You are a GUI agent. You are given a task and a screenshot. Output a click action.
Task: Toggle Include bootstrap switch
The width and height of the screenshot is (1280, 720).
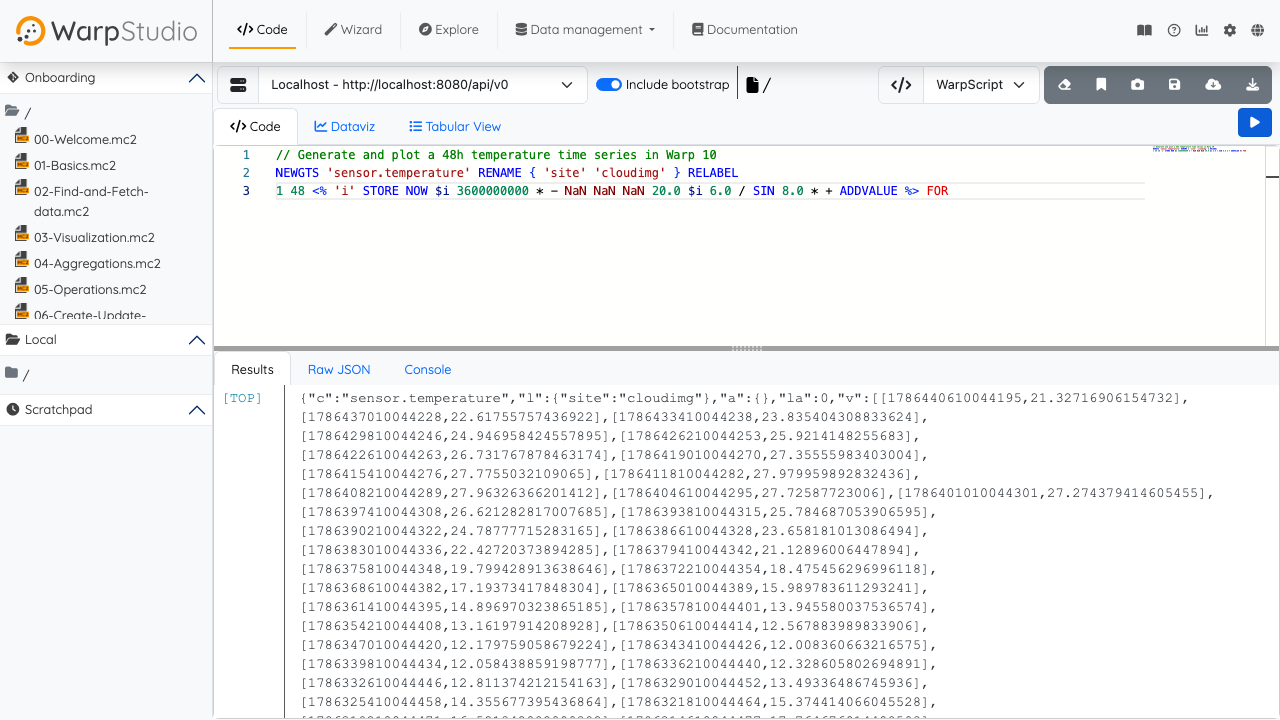pyautogui.click(x=609, y=85)
